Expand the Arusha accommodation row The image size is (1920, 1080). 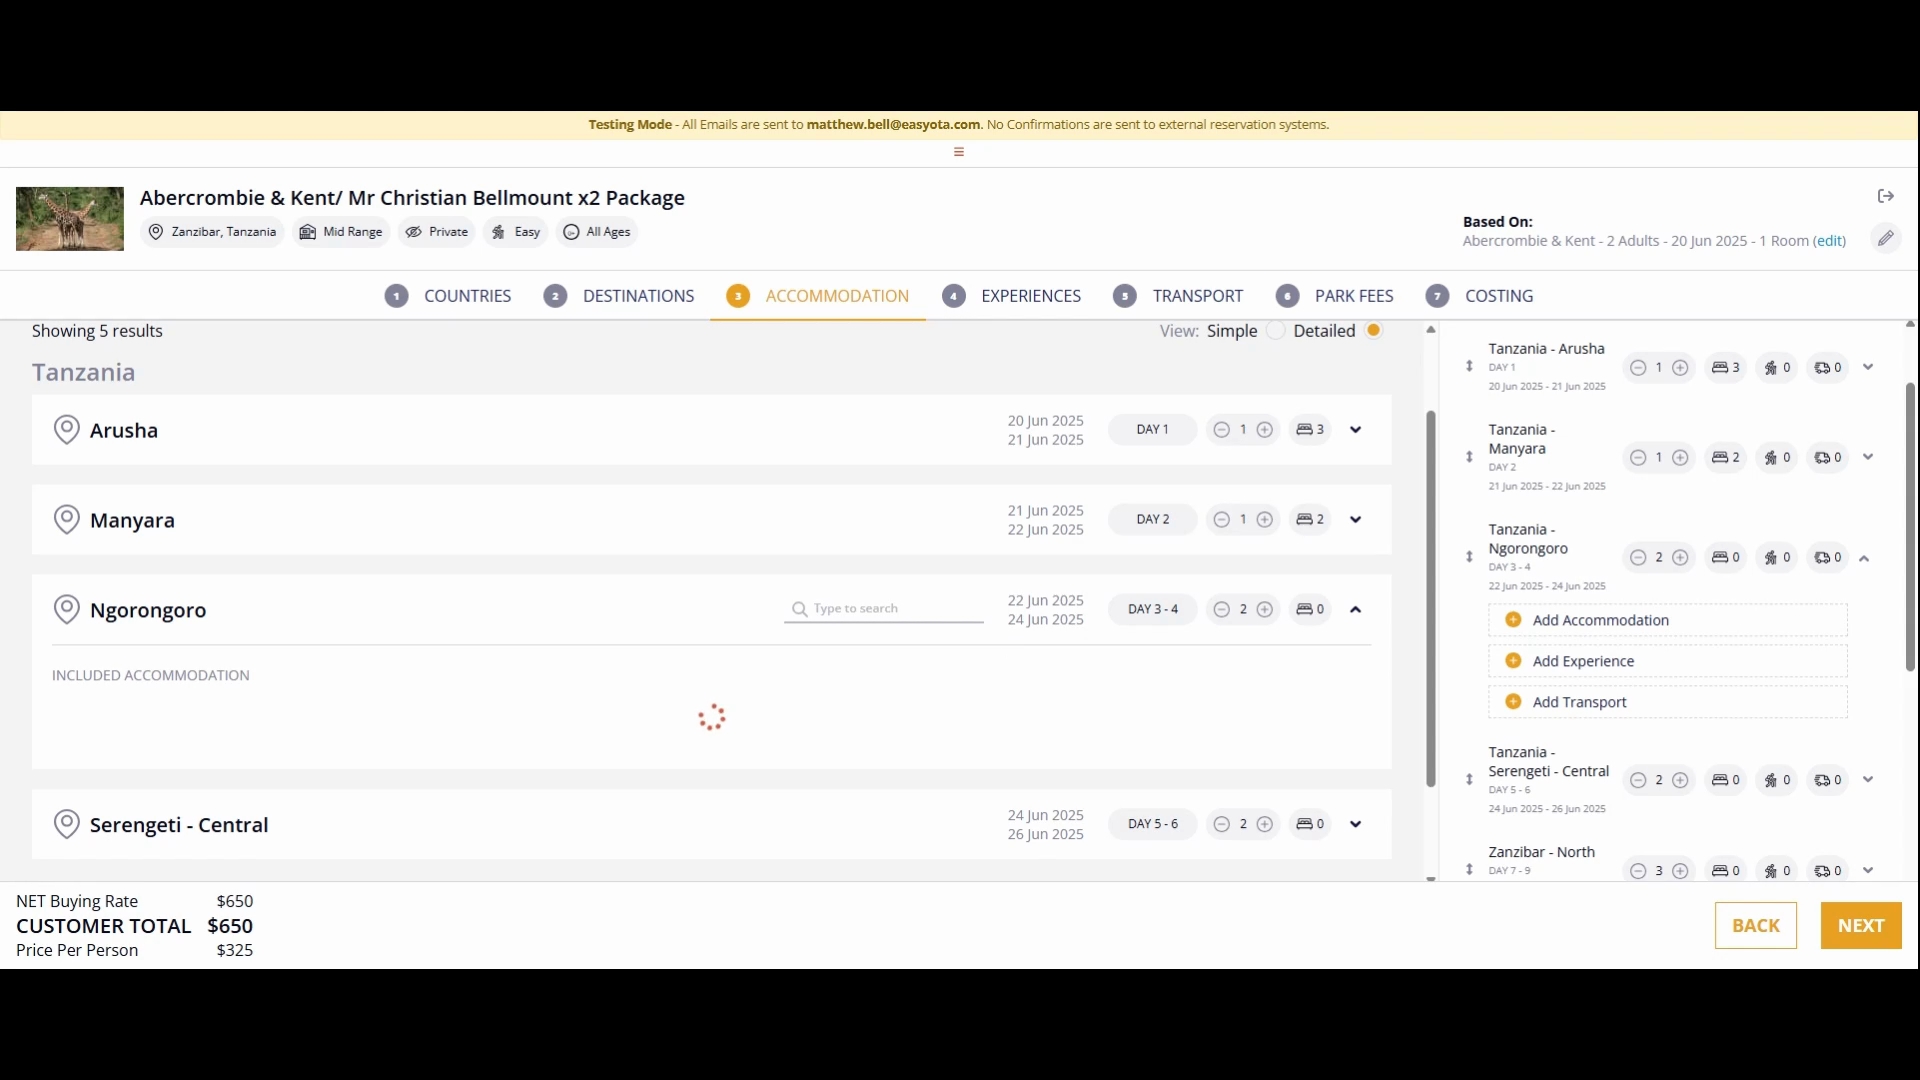pyautogui.click(x=1356, y=430)
